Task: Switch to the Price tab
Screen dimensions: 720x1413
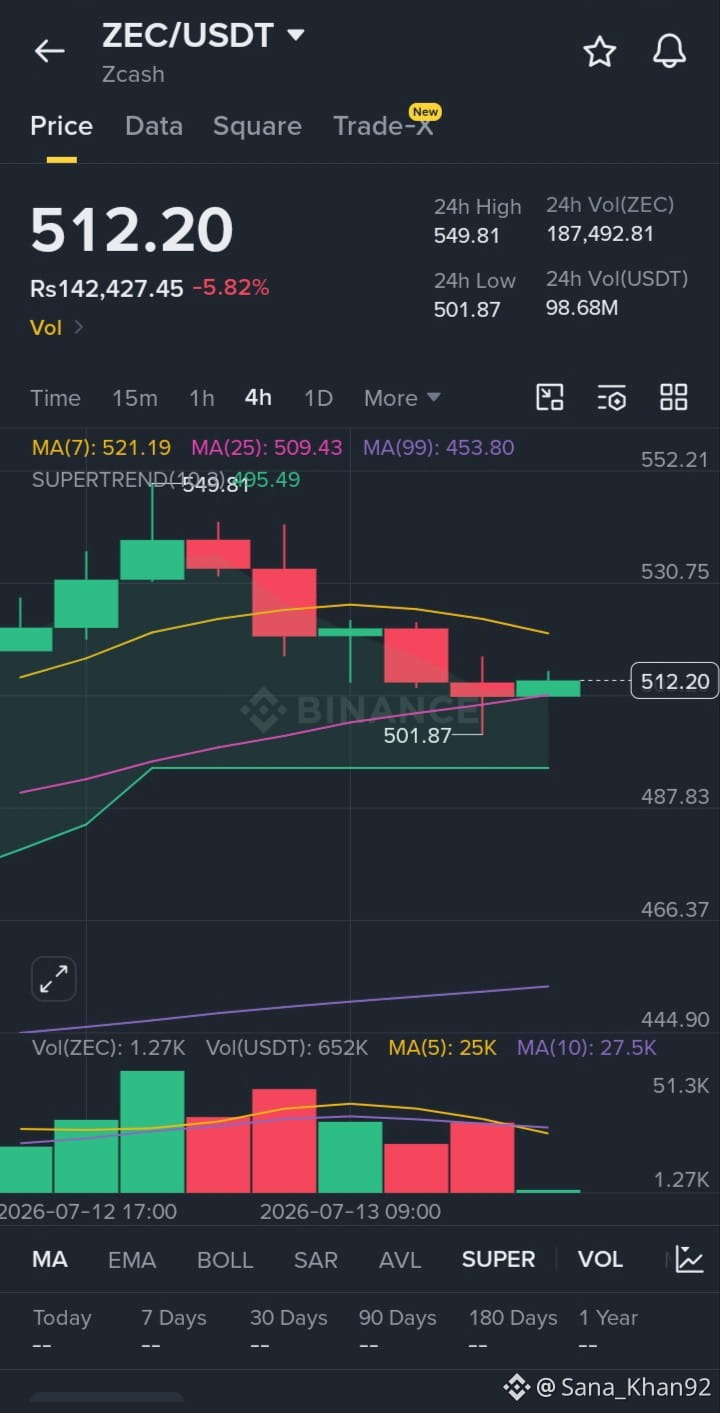Action: click(x=61, y=126)
